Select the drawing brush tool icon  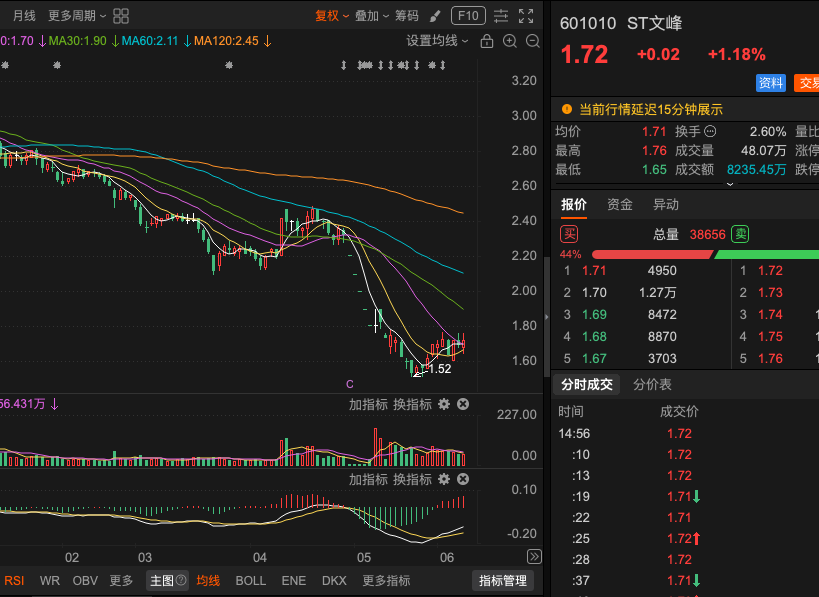(435, 16)
